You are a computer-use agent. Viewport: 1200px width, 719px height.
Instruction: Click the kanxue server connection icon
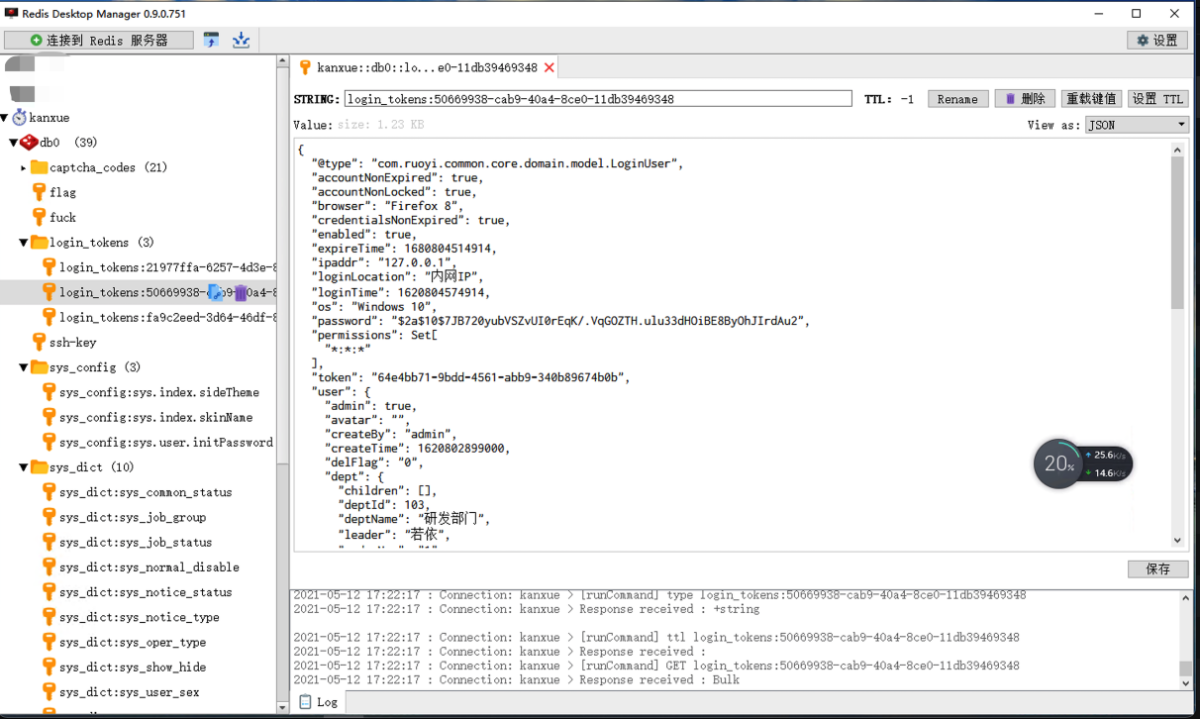click(x=20, y=117)
